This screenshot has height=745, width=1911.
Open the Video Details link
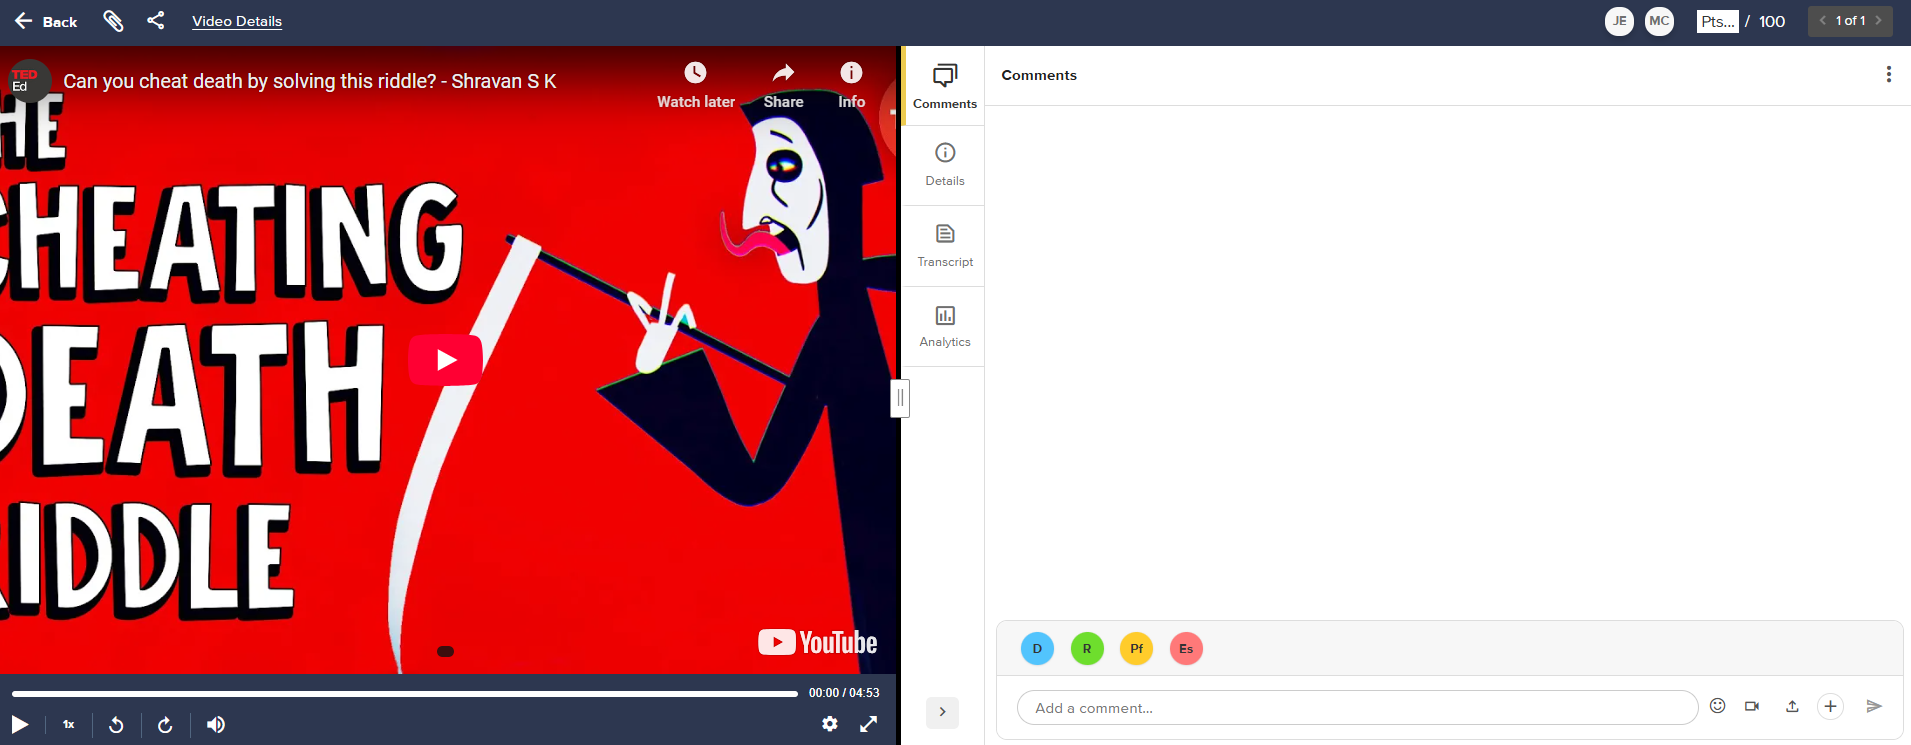click(x=237, y=21)
